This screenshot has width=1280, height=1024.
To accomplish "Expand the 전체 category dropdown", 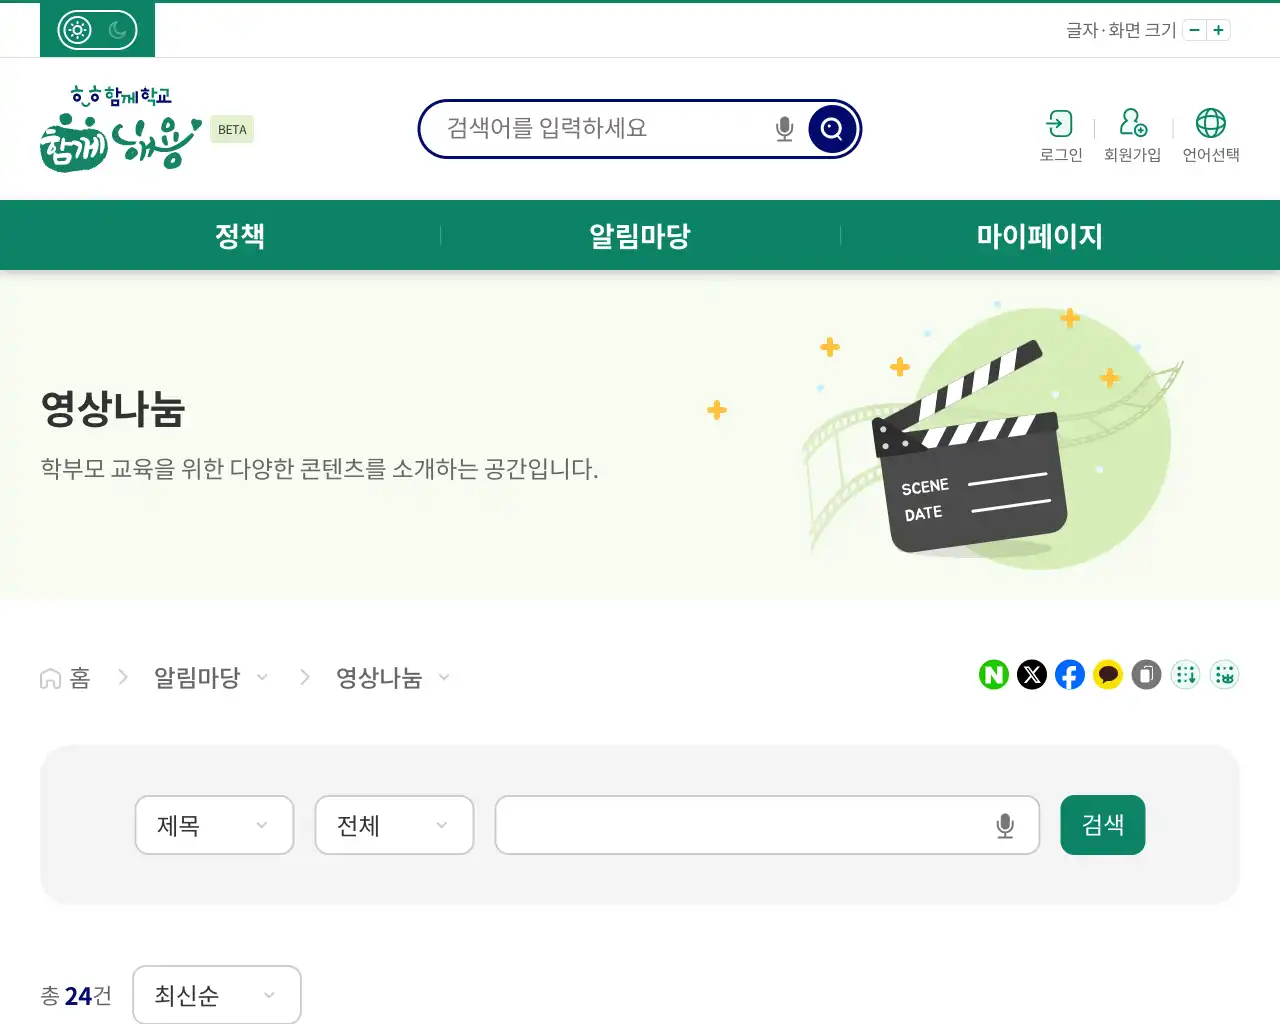I will (x=393, y=825).
